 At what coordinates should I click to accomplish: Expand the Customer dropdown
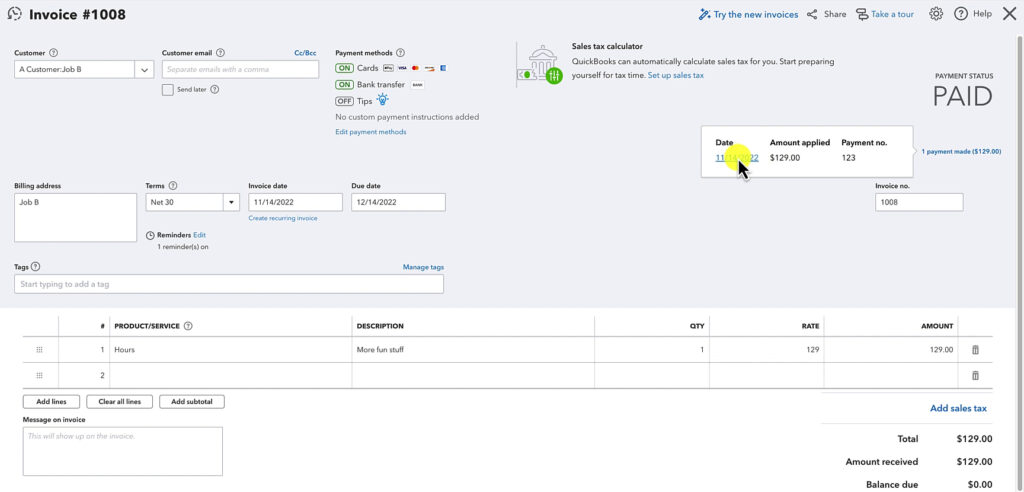[x=144, y=70]
